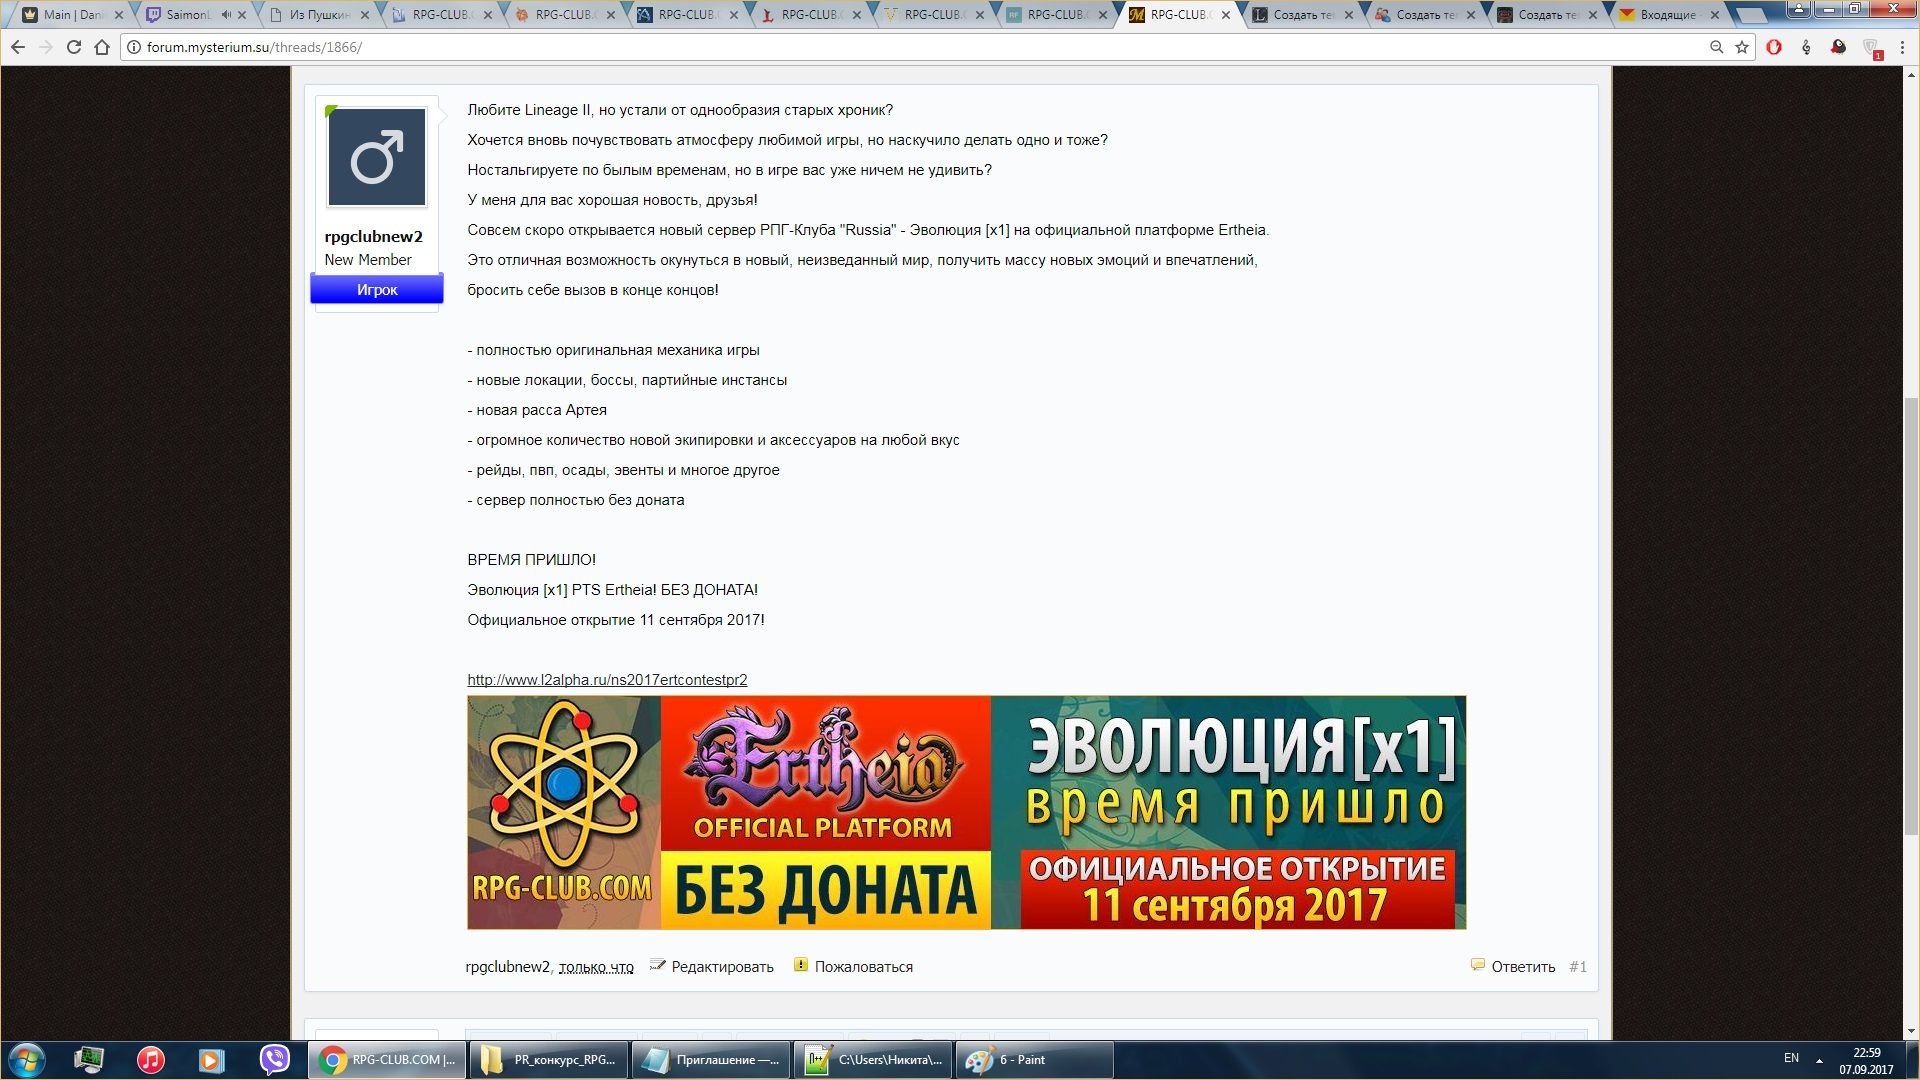The width and height of the screenshot is (1920, 1080).
Task: Go back to the previous page
Action: click(18, 47)
